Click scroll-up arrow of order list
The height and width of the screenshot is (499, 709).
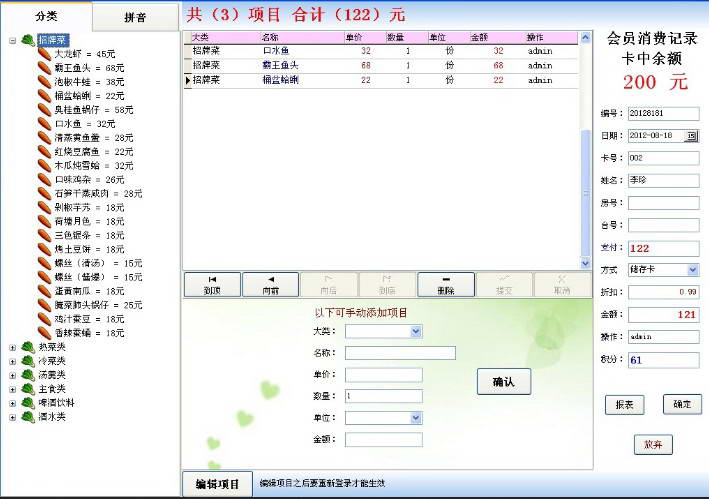pos(585,38)
